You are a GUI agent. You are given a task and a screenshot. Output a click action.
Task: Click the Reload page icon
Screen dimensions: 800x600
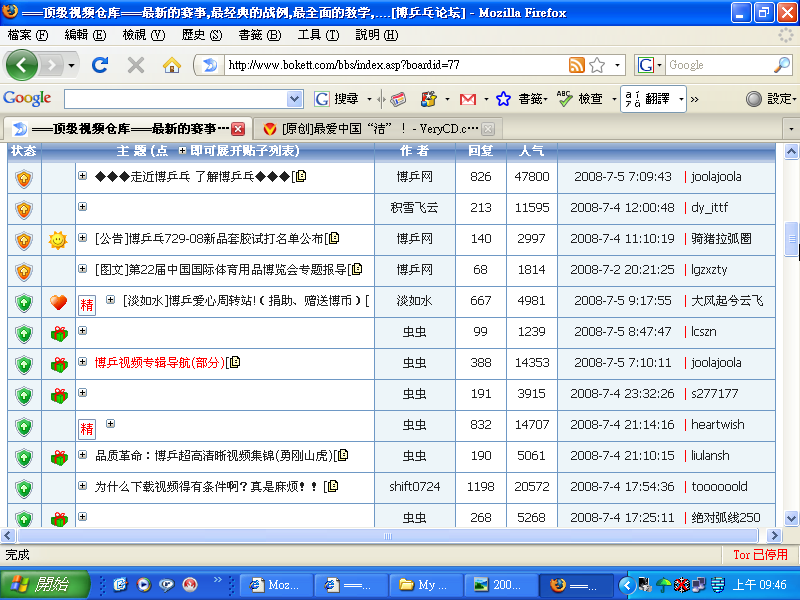coord(99,65)
